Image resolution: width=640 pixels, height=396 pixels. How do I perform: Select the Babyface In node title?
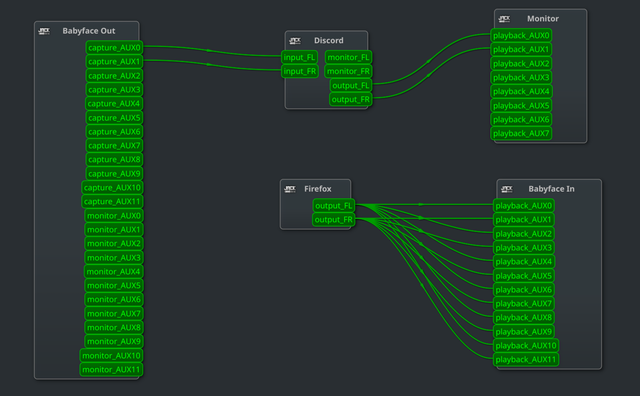coord(551,189)
